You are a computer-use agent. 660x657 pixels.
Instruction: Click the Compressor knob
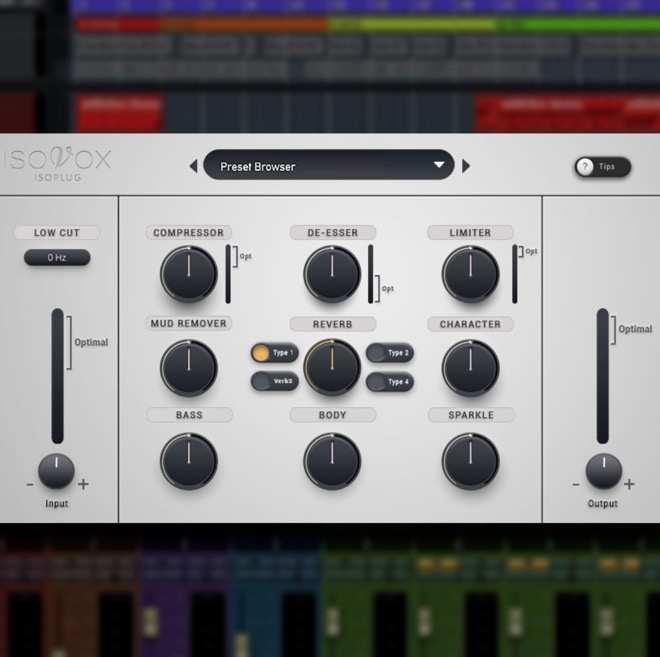coord(188,274)
